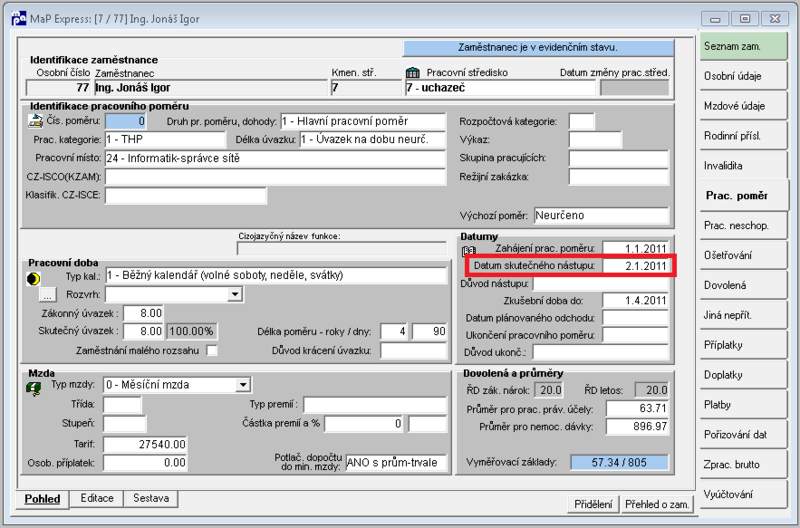Screen dimensions: 800x528
Task: Click the Přidělení button
Action: [x=593, y=504]
